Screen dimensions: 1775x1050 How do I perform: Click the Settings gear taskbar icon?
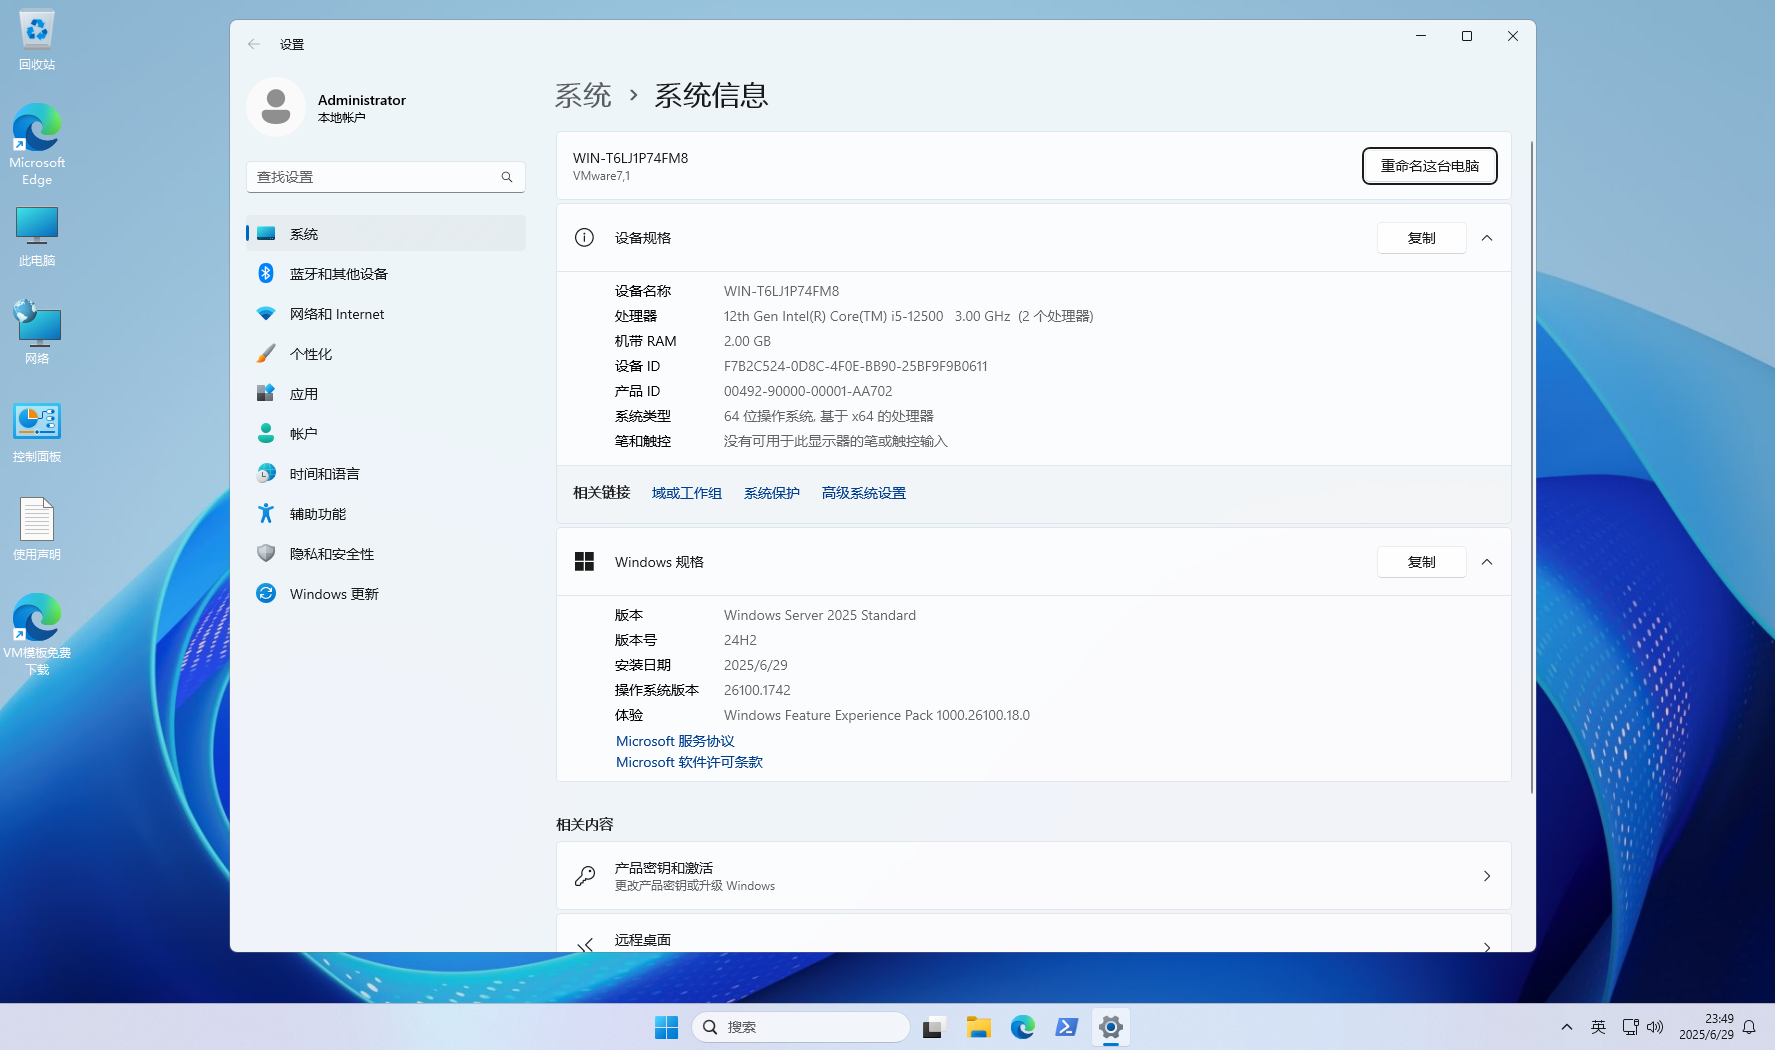[x=1110, y=1027]
